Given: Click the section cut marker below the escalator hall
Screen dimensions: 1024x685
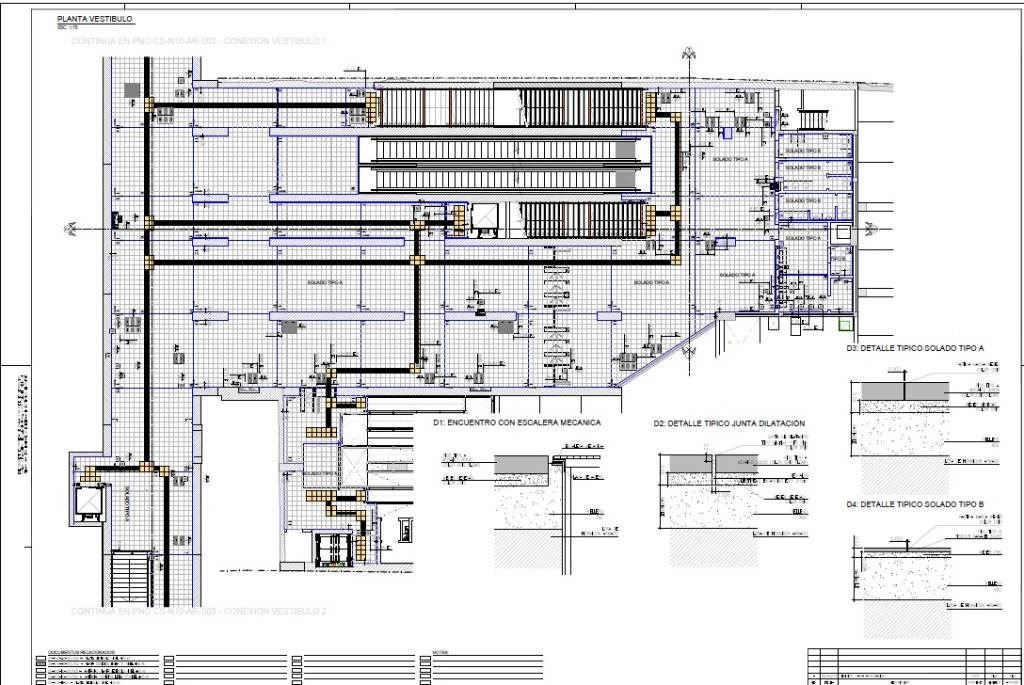Looking at the screenshot, I should (x=688, y=353).
